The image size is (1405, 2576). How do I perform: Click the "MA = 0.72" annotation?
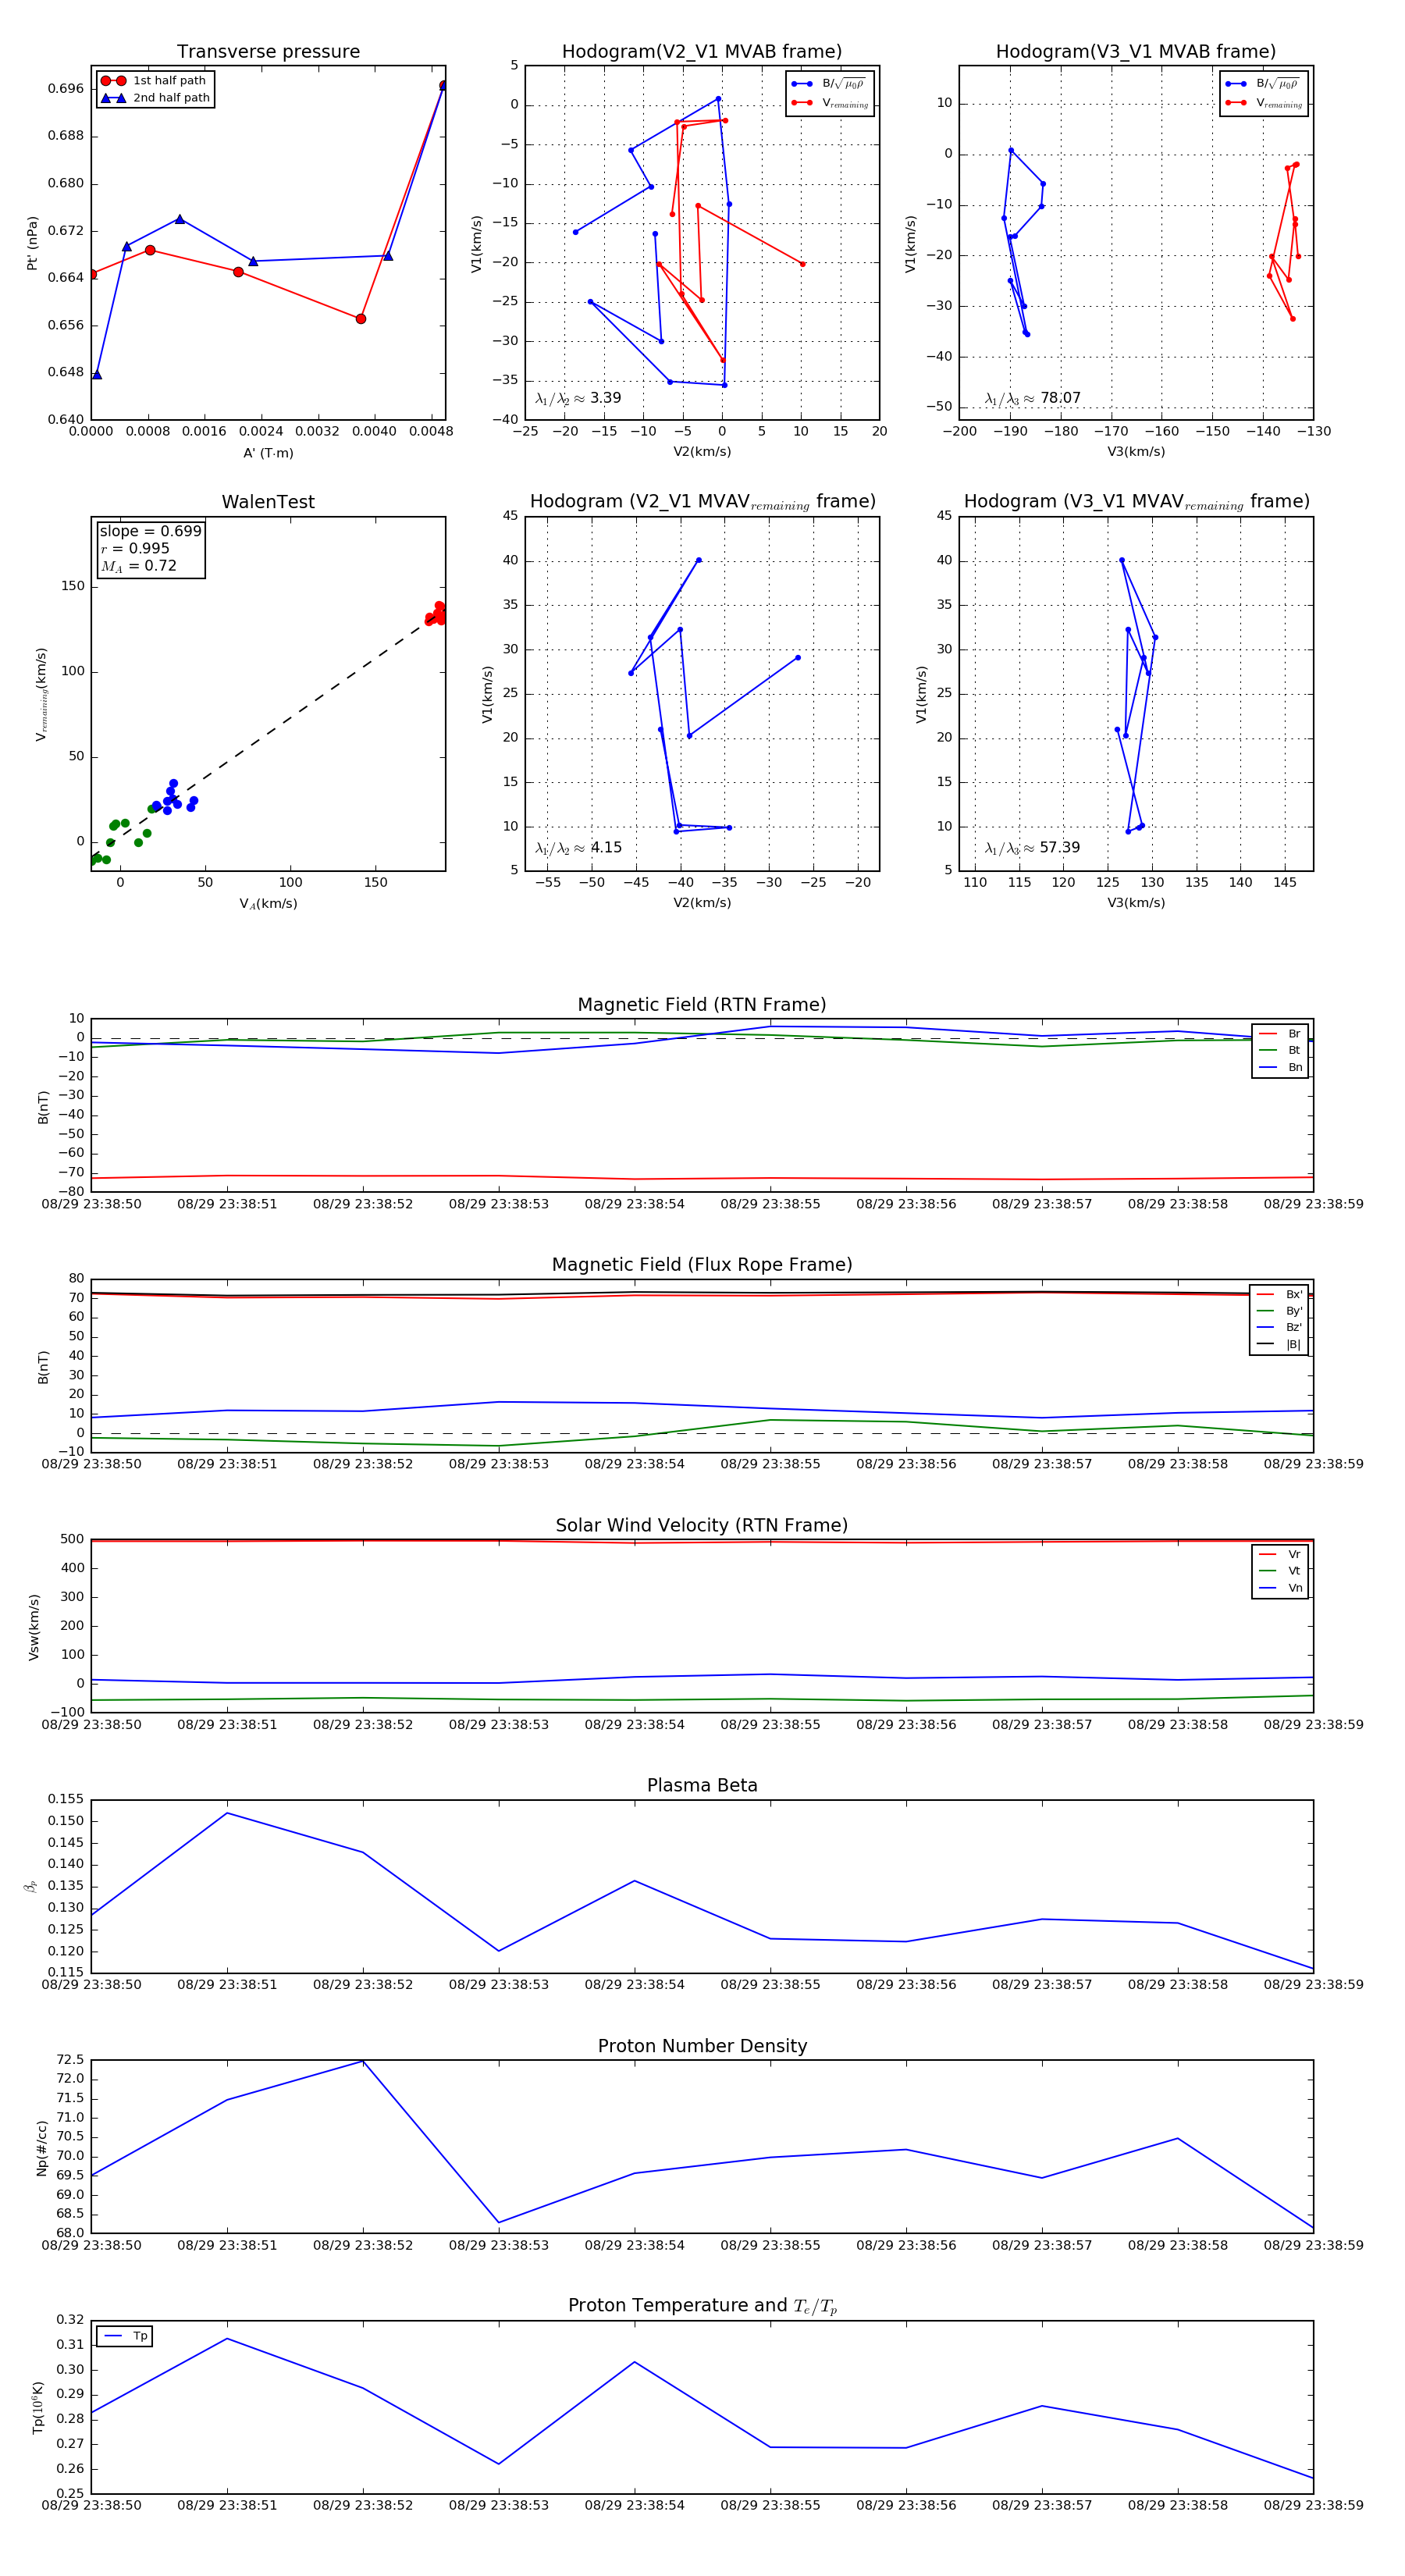139,566
